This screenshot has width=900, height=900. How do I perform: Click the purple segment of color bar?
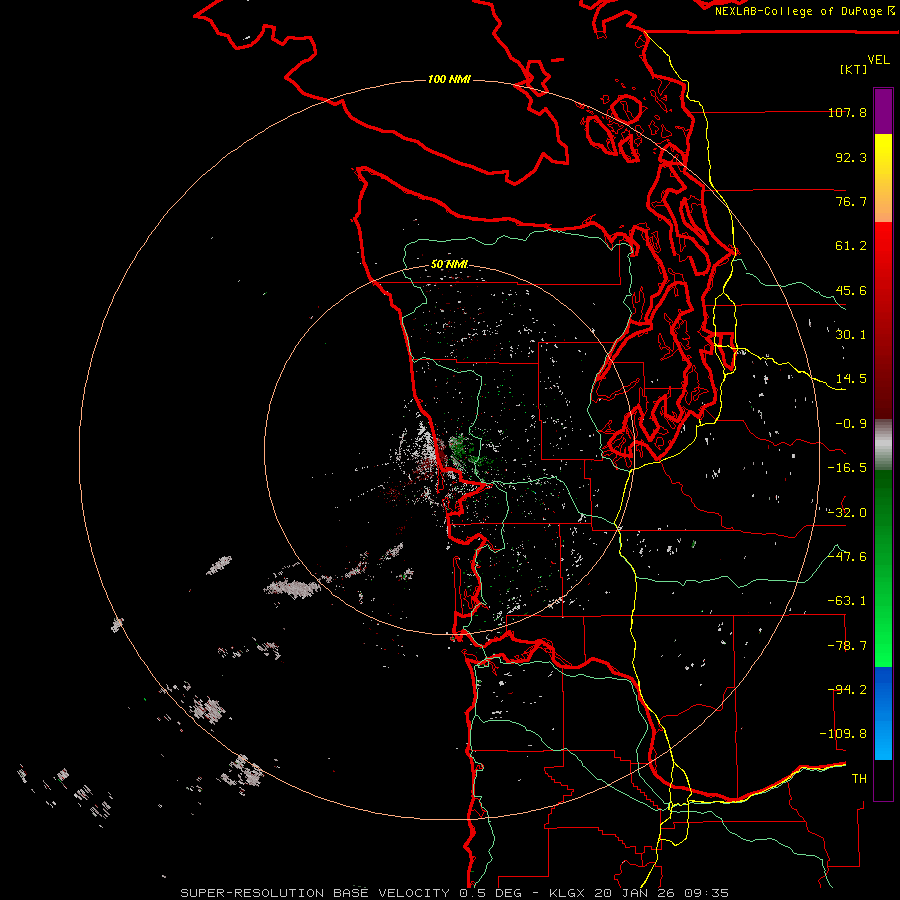(x=883, y=111)
